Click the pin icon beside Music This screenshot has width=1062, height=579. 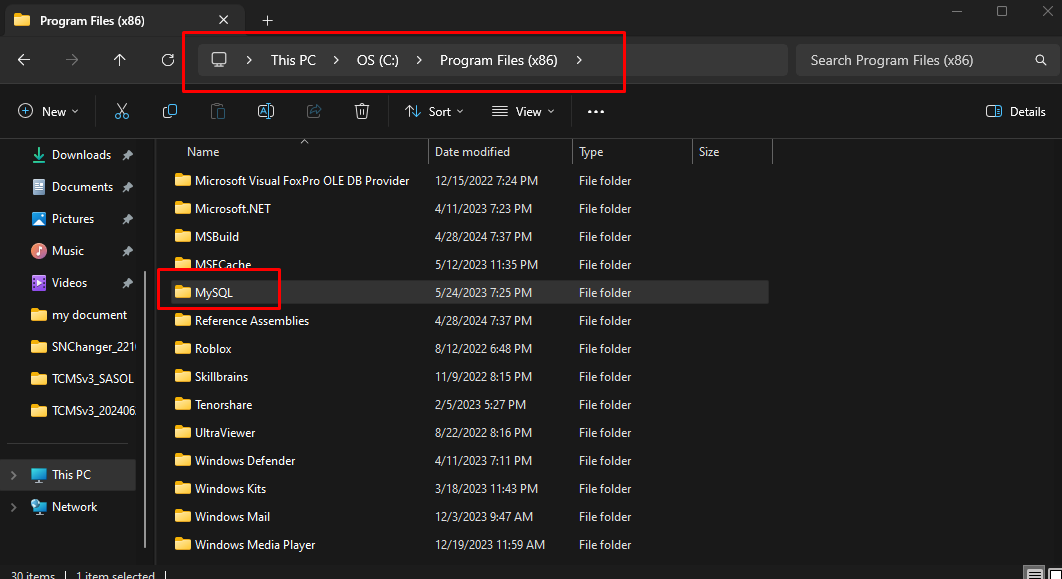click(x=127, y=251)
